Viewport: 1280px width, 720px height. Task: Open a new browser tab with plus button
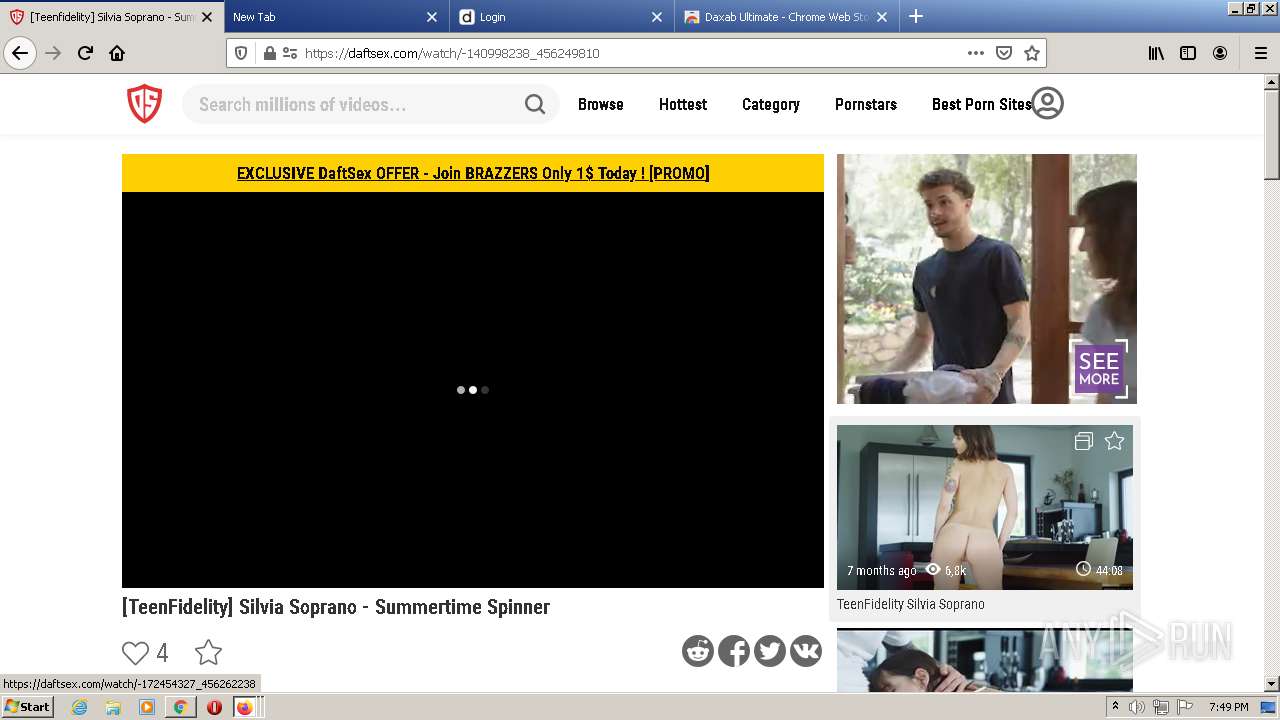coord(916,16)
